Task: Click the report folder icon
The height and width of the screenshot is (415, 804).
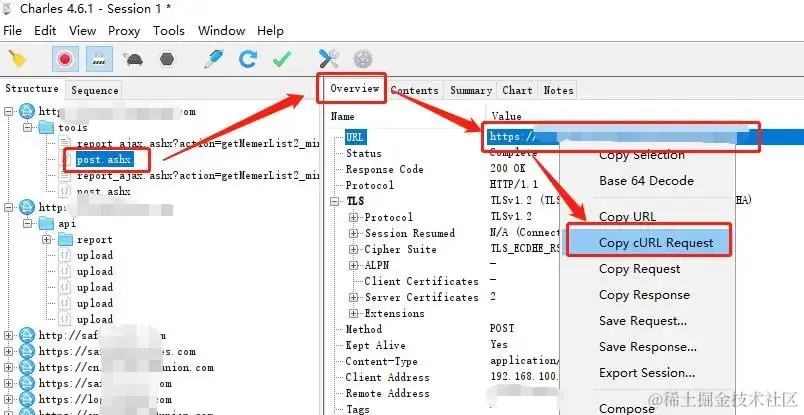Action: click(65, 240)
